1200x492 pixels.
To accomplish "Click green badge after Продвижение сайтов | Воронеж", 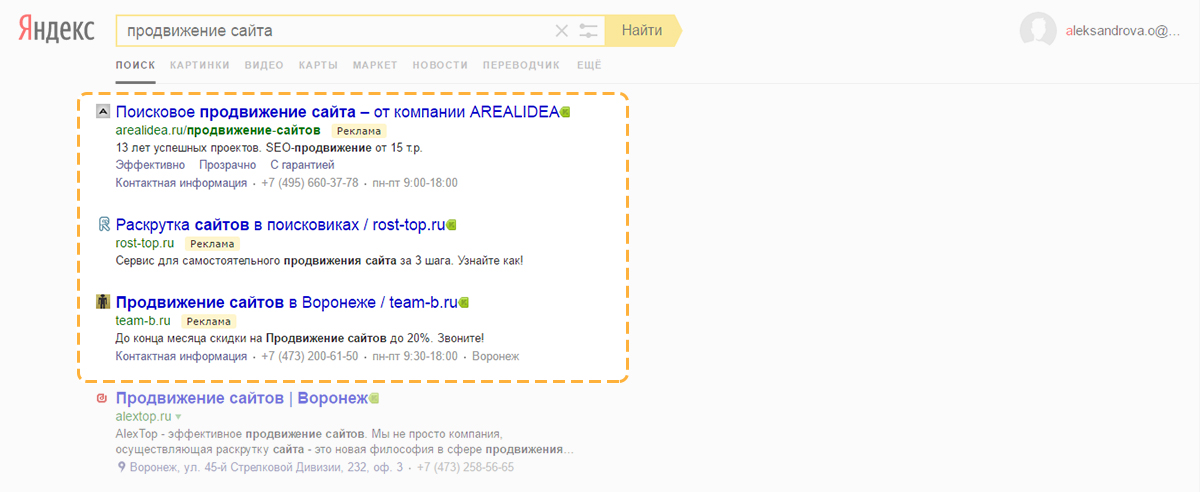I will point(375,399).
